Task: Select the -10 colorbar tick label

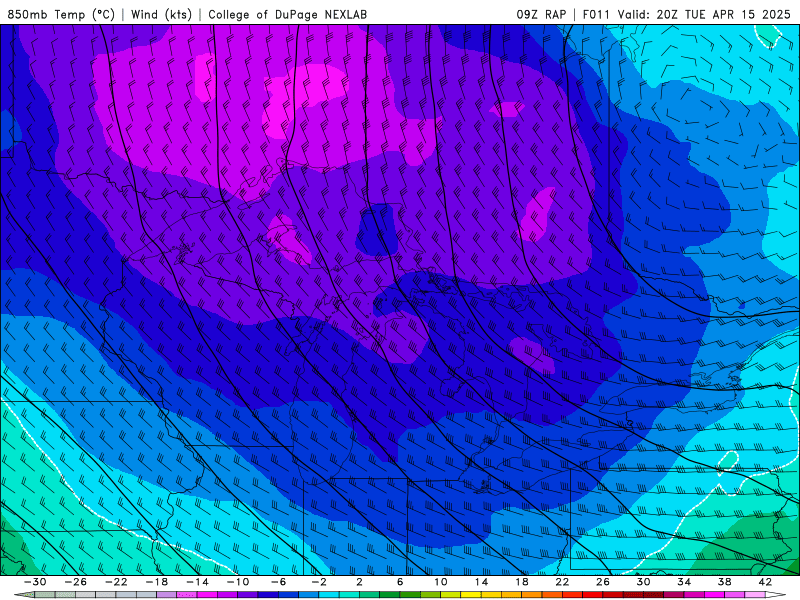Action: (x=238, y=582)
